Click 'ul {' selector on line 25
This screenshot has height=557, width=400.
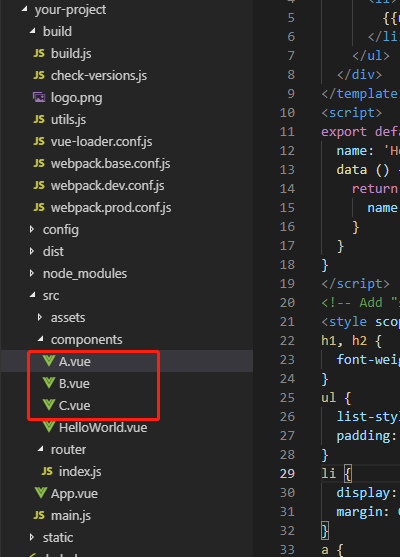tap(336, 398)
